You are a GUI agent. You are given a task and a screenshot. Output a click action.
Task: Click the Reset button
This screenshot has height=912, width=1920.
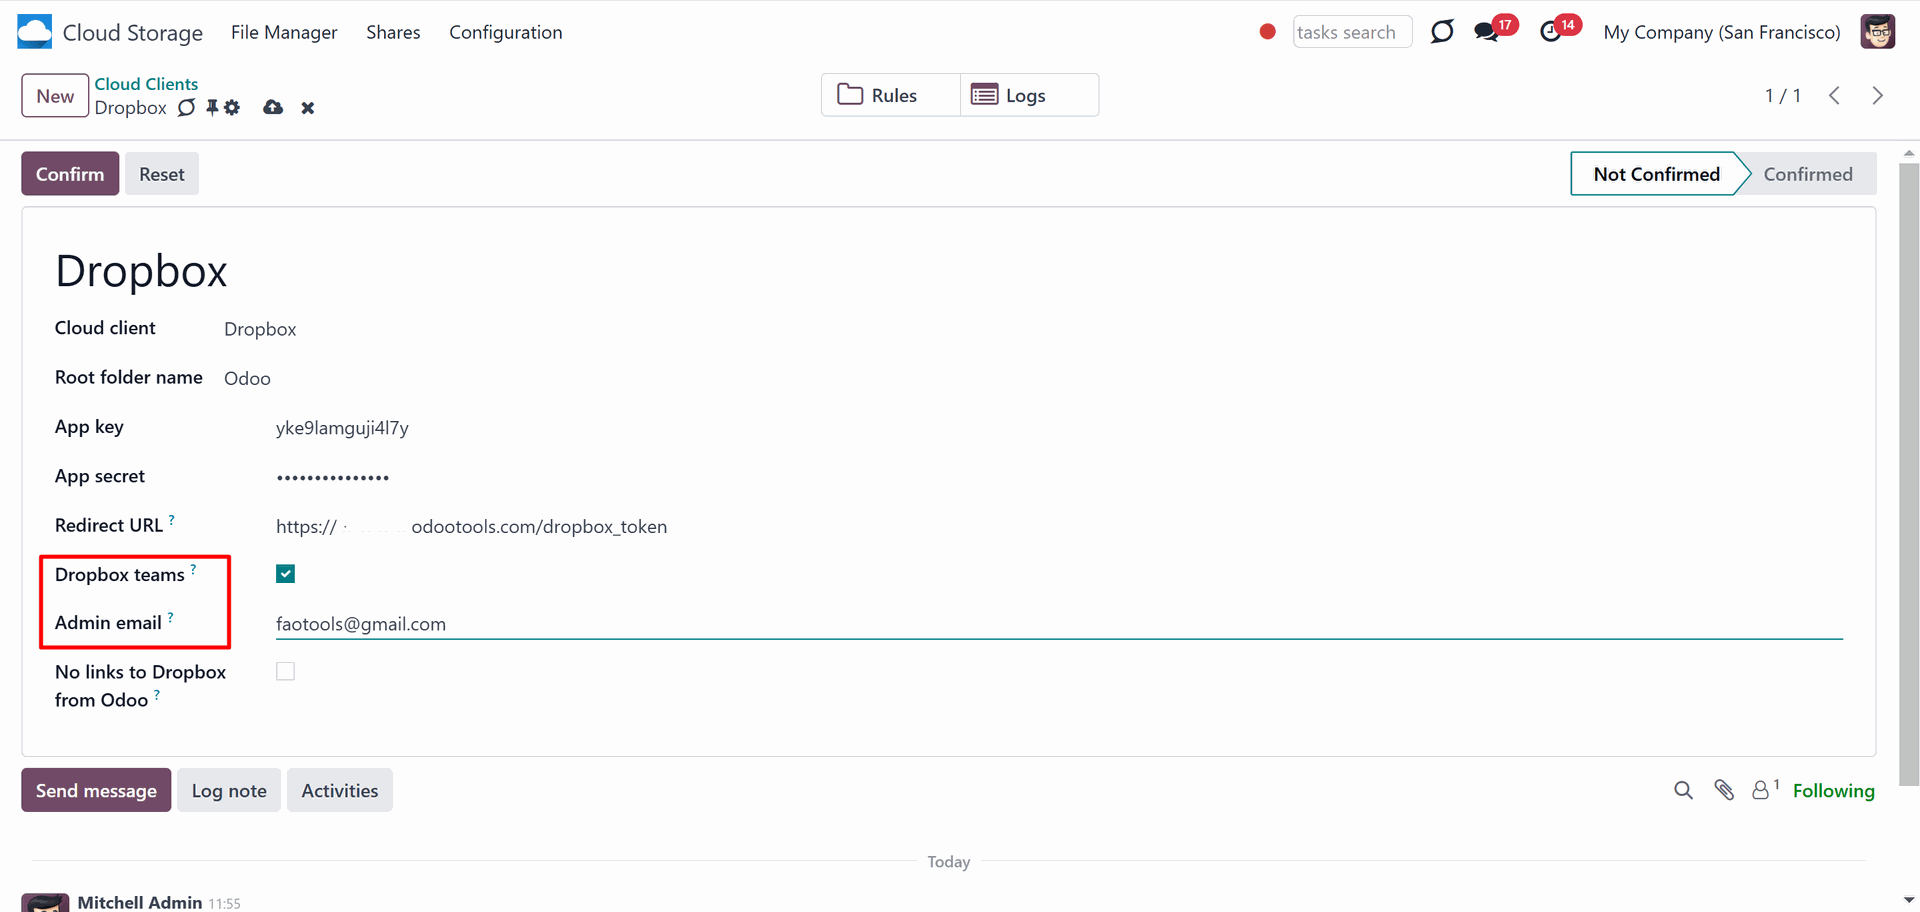tap(162, 174)
